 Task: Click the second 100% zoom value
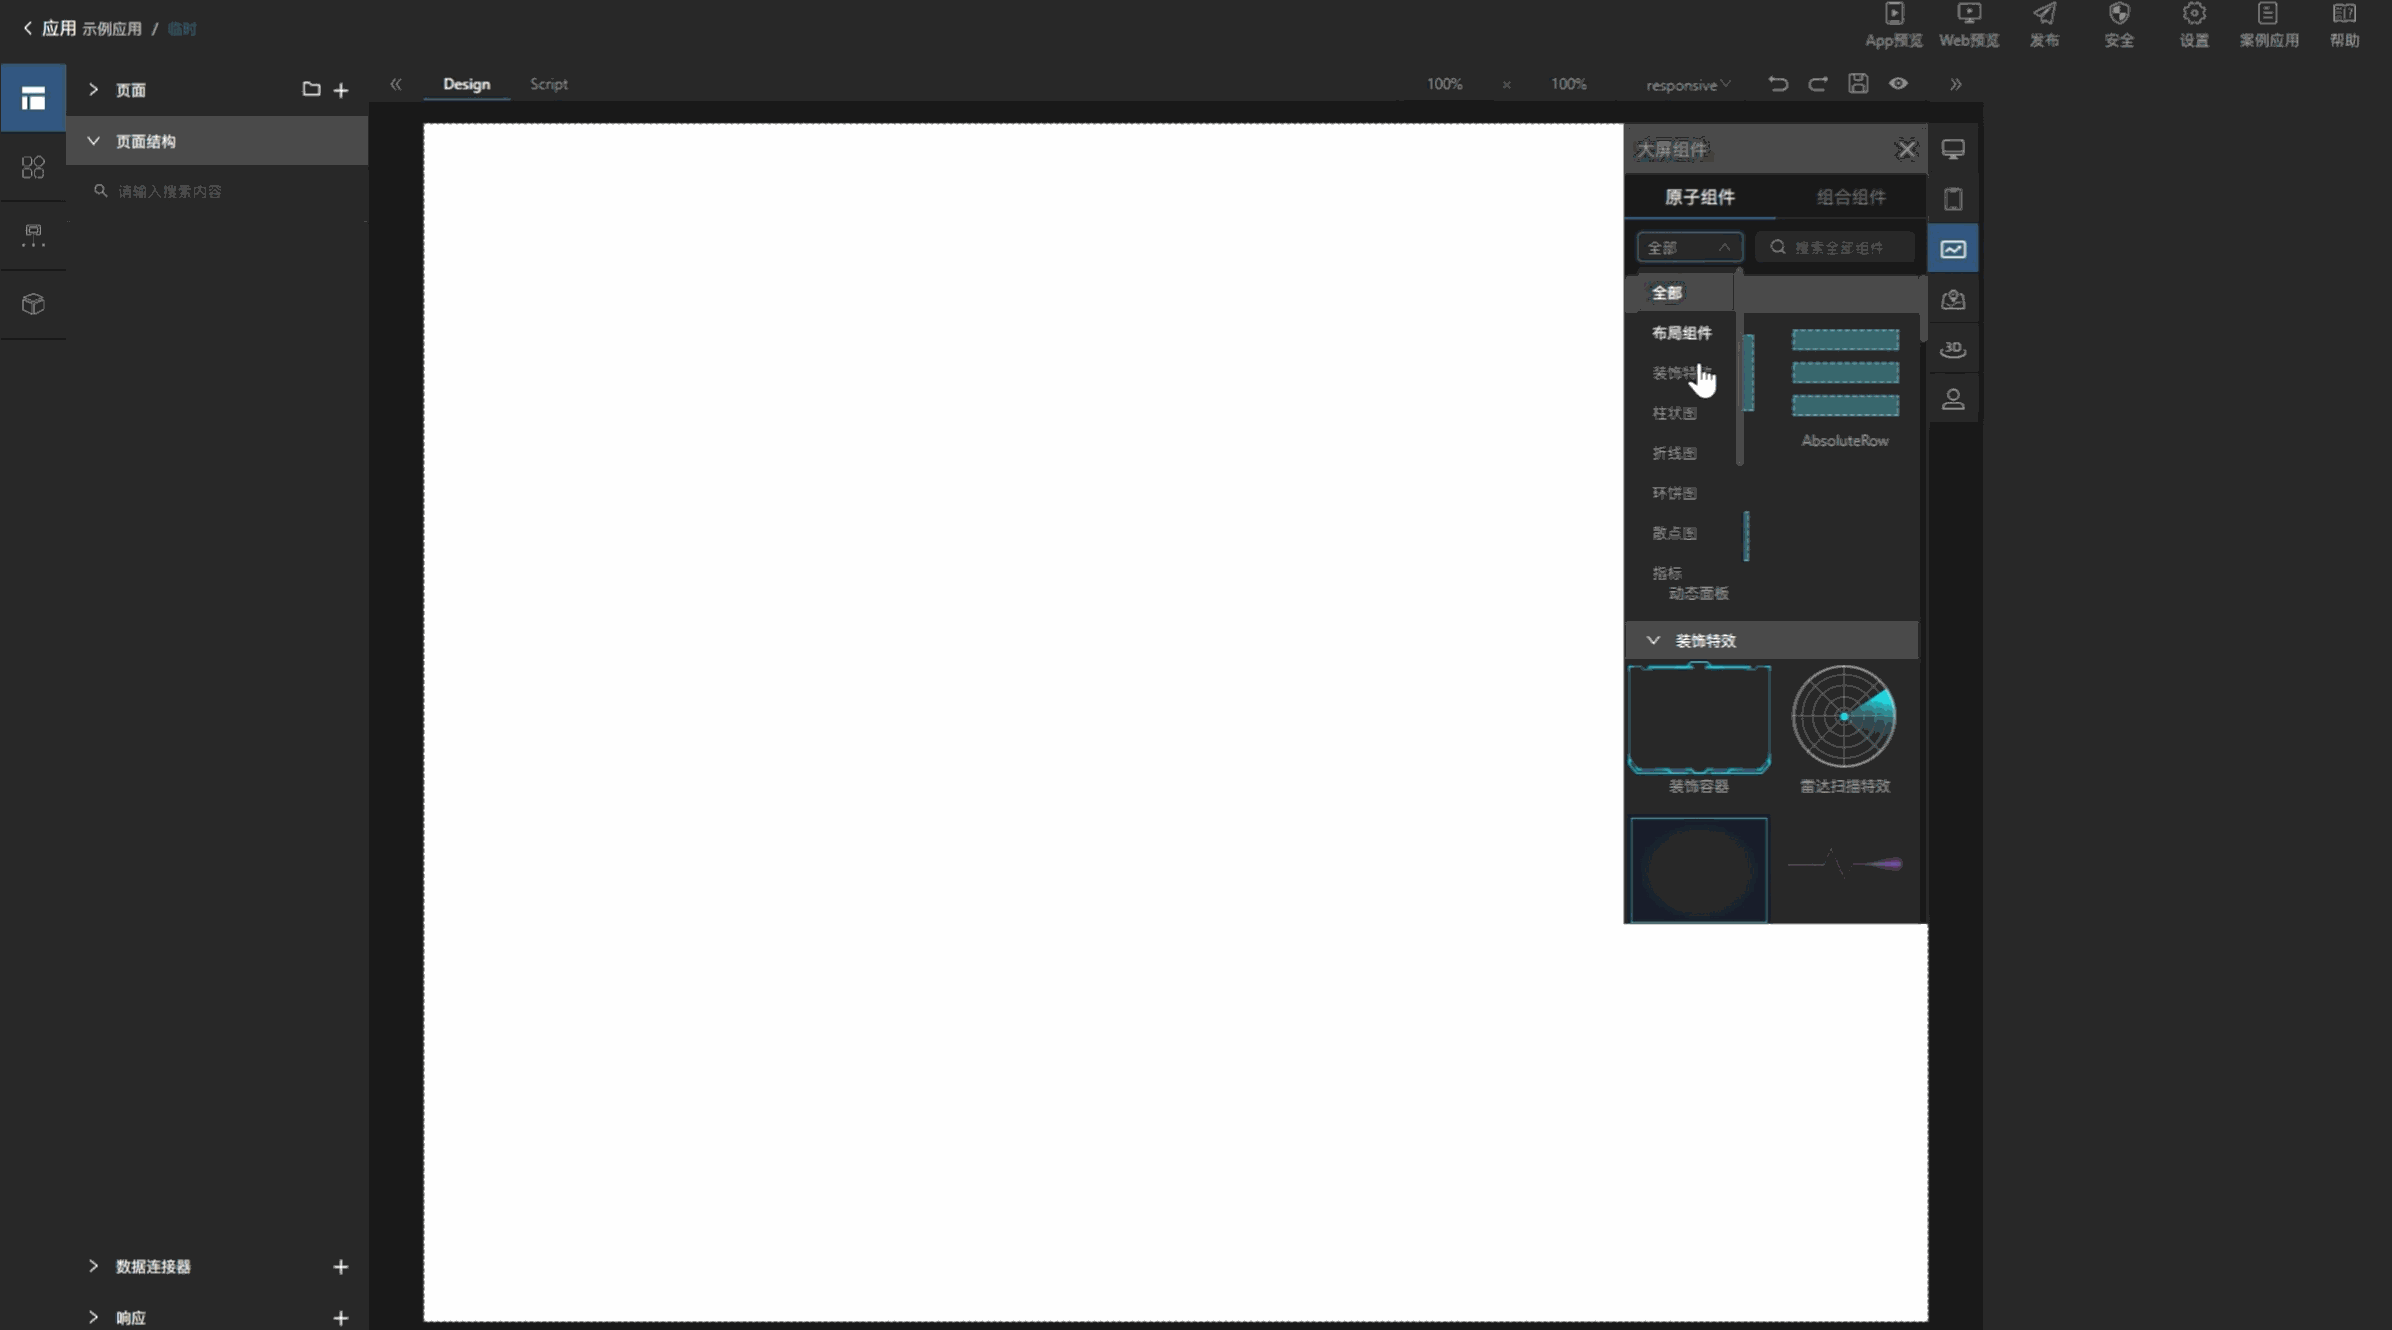point(1568,84)
